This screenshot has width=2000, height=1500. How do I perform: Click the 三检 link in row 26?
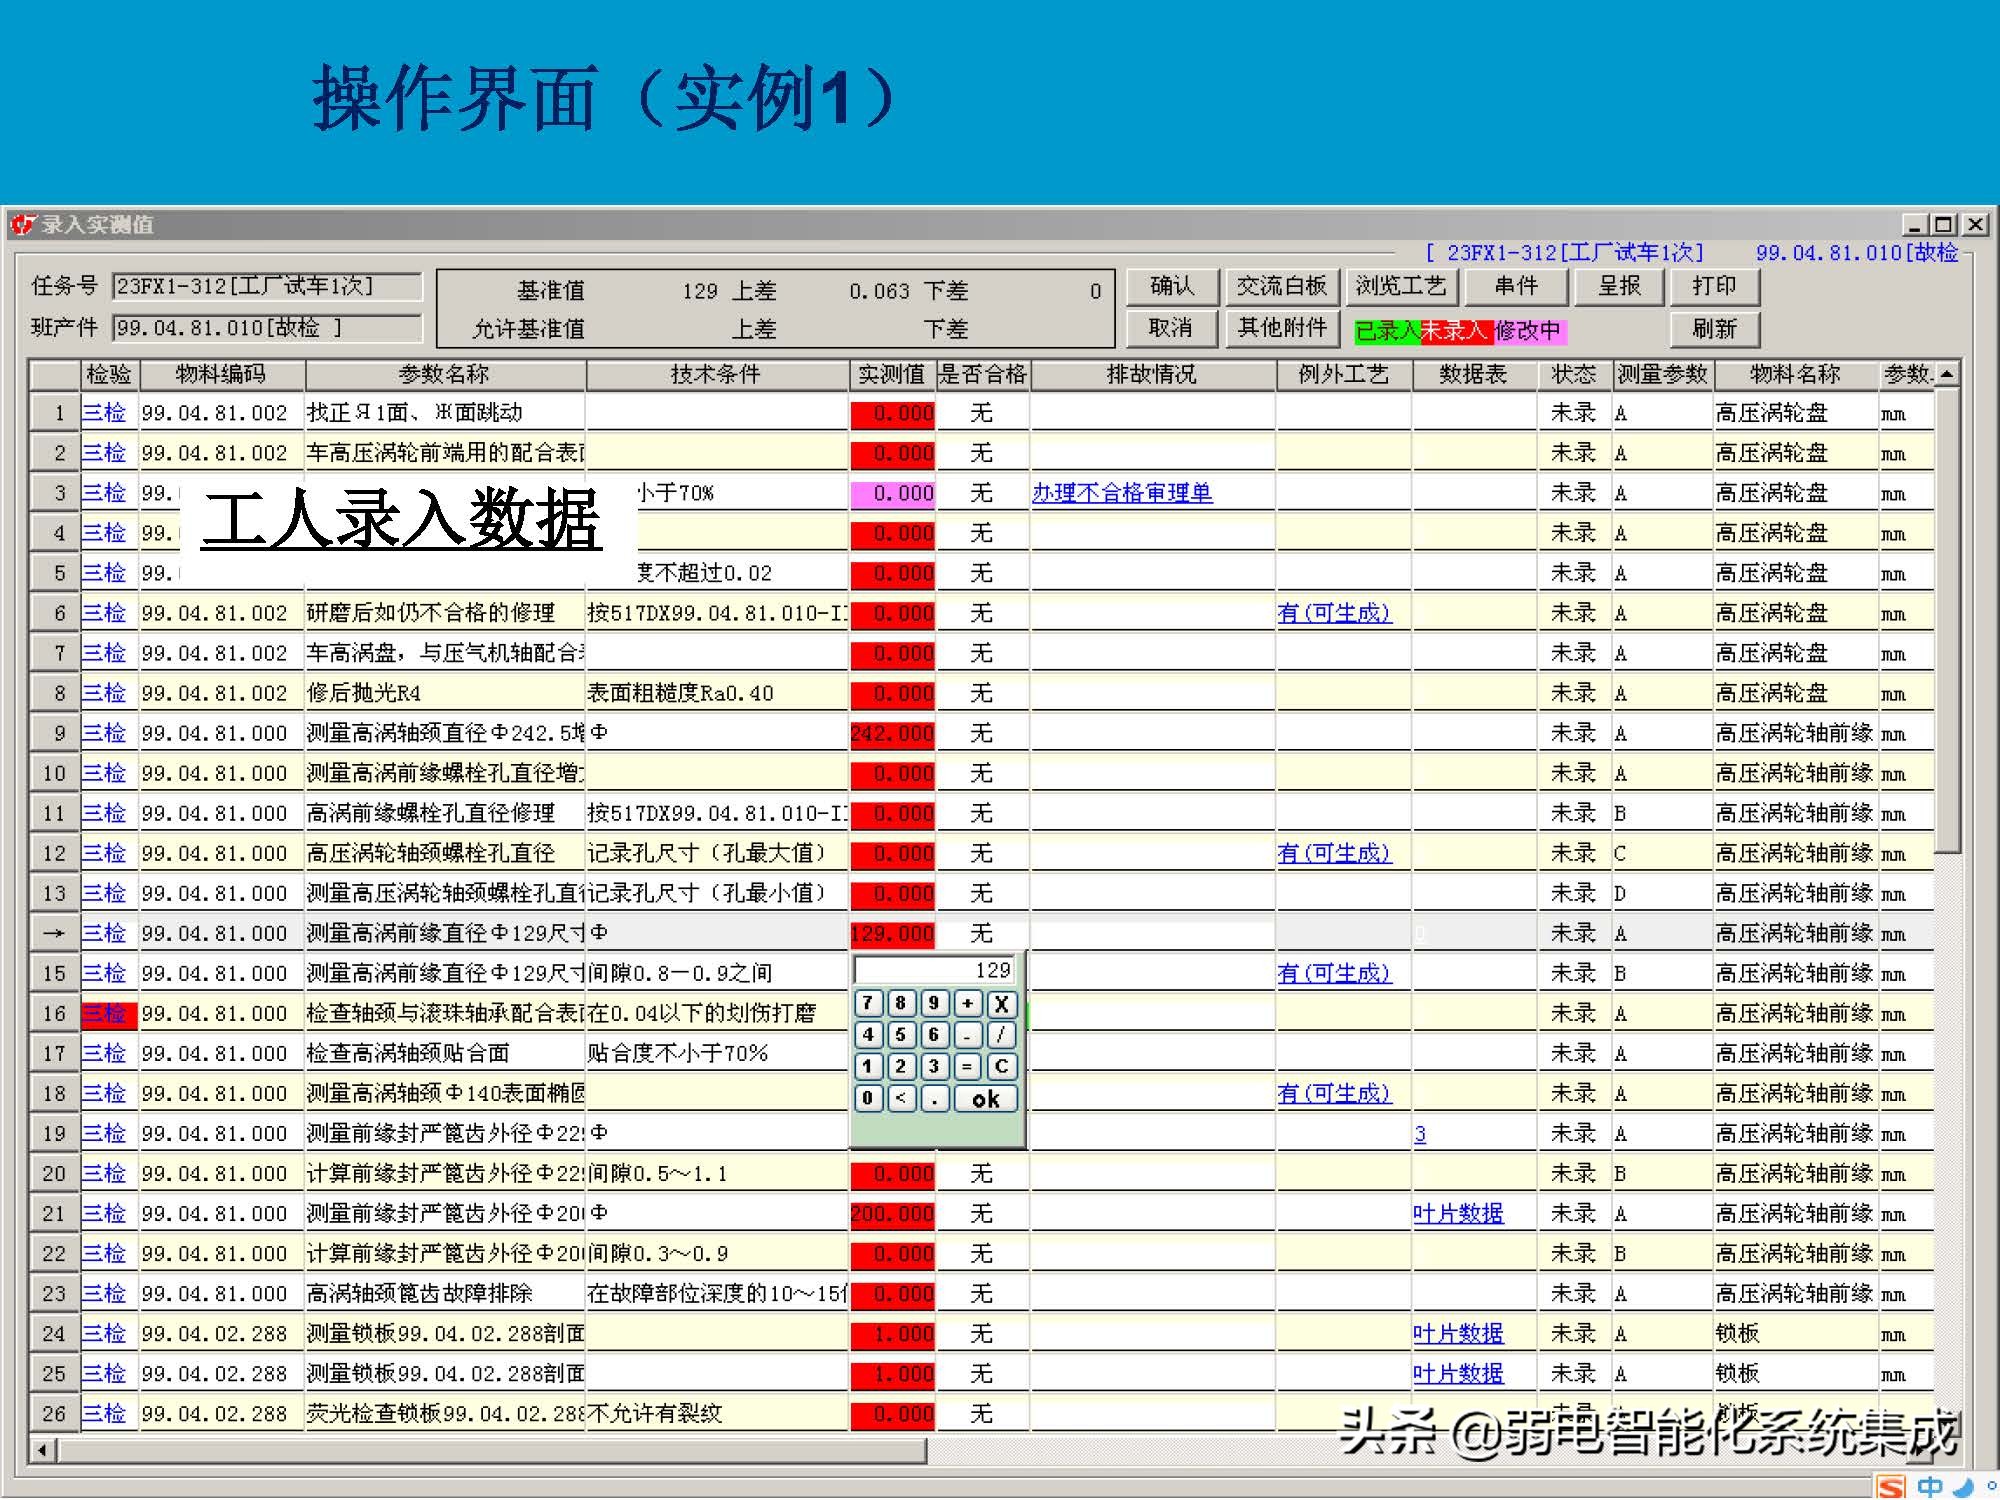104,1413
